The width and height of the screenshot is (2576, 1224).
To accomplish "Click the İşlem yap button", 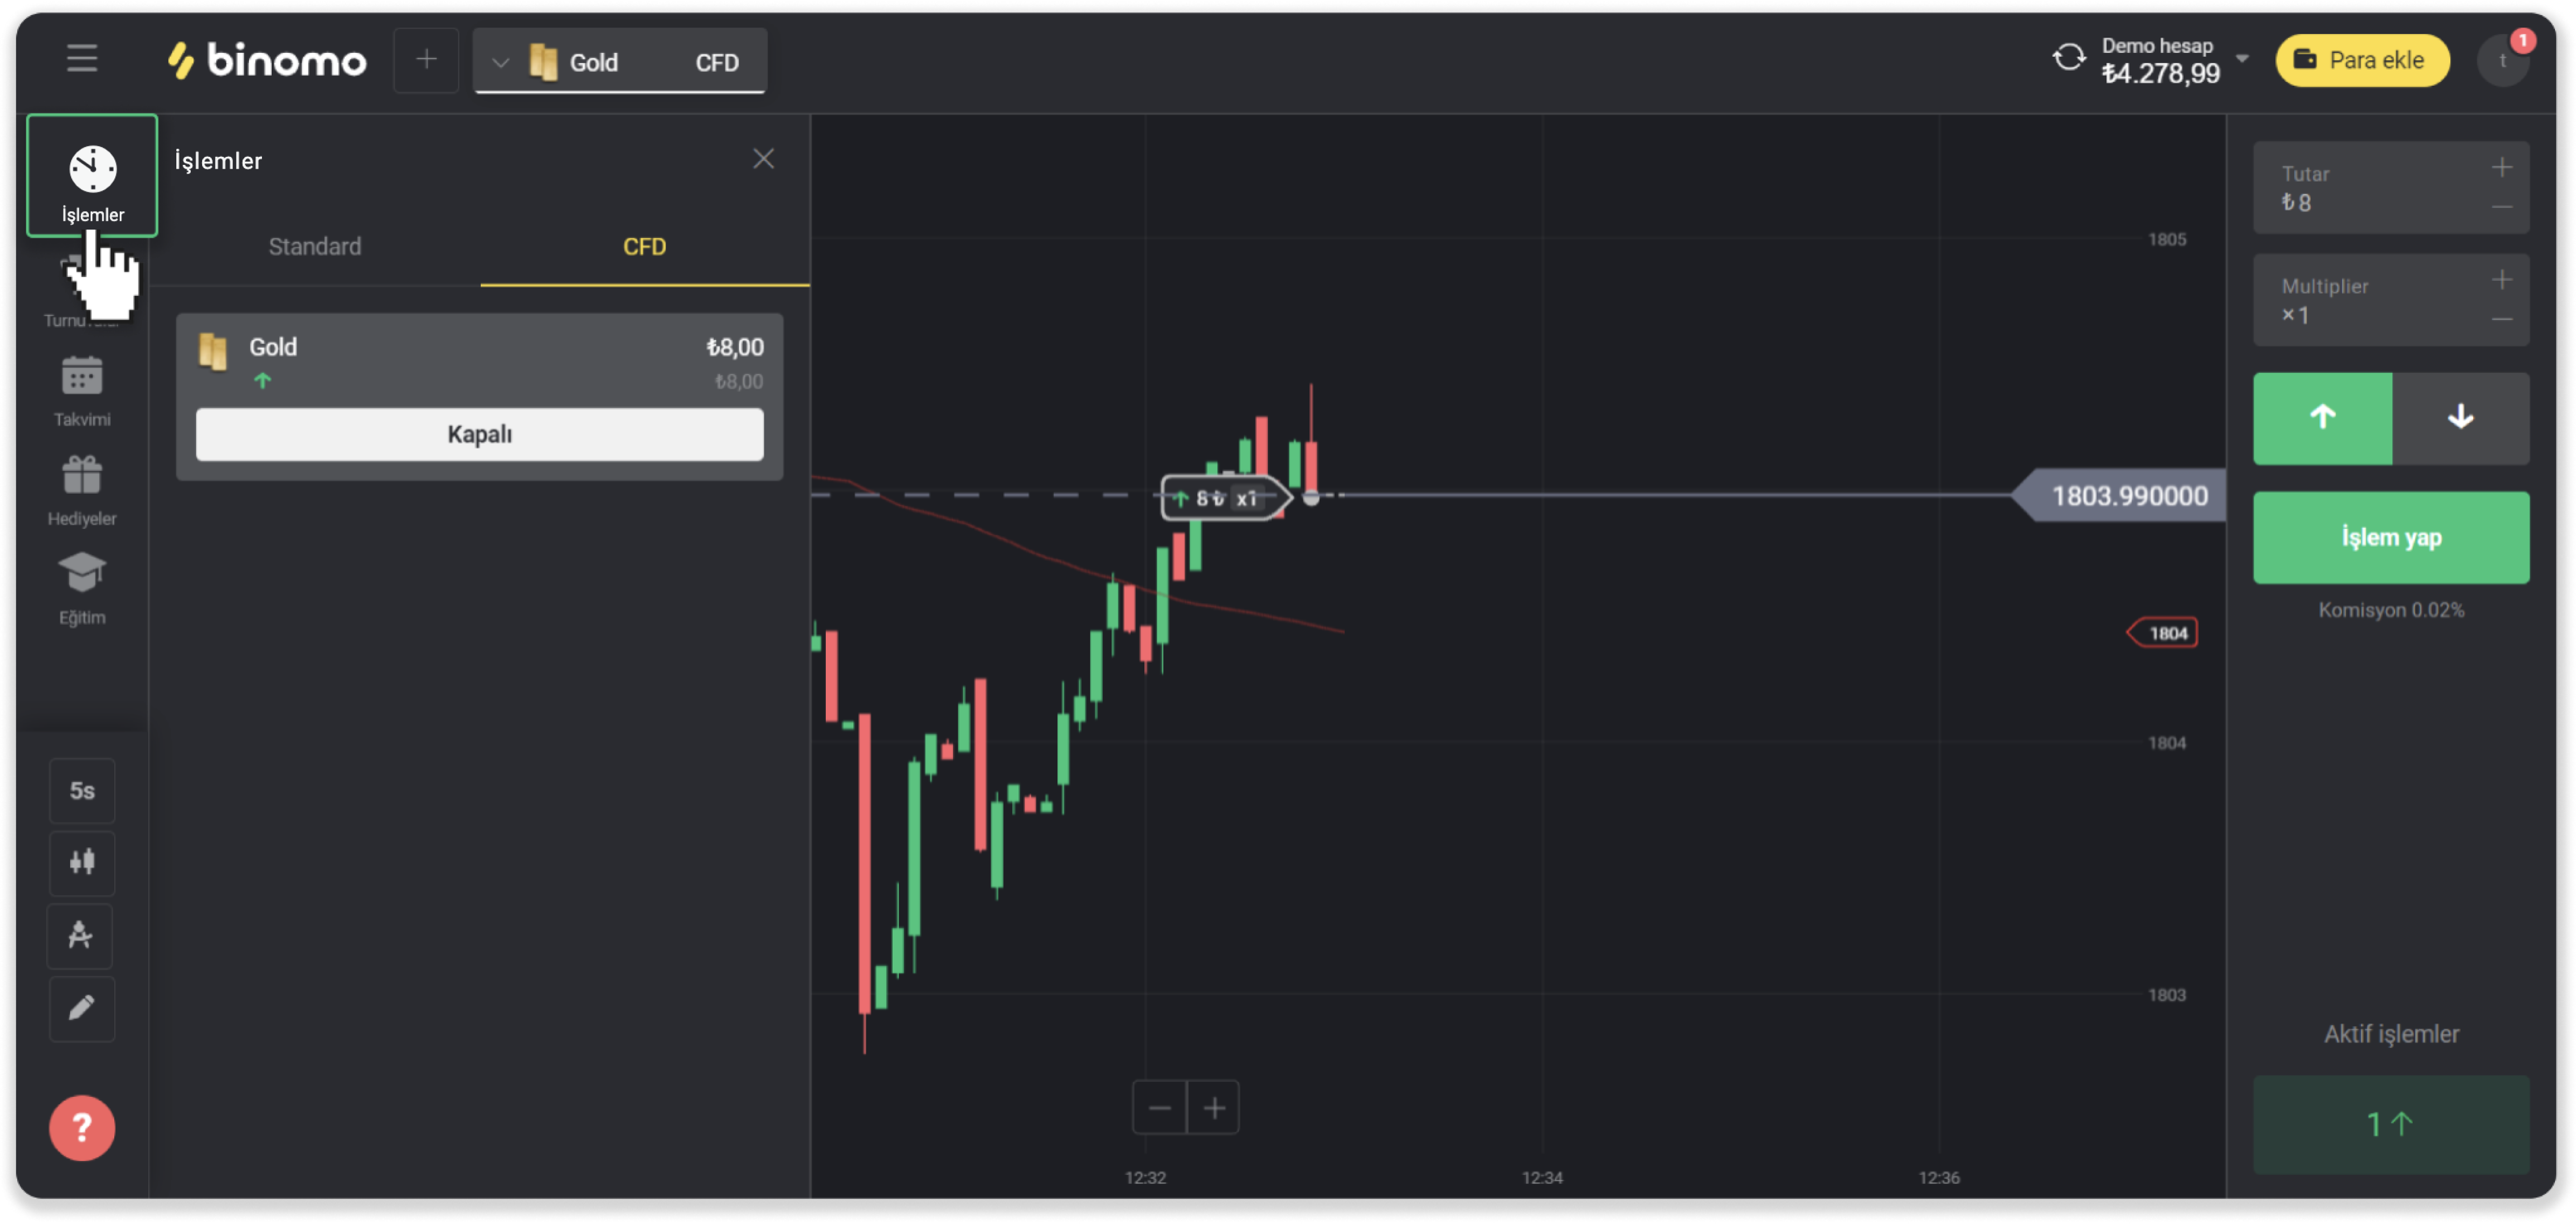I will click(x=2391, y=538).
